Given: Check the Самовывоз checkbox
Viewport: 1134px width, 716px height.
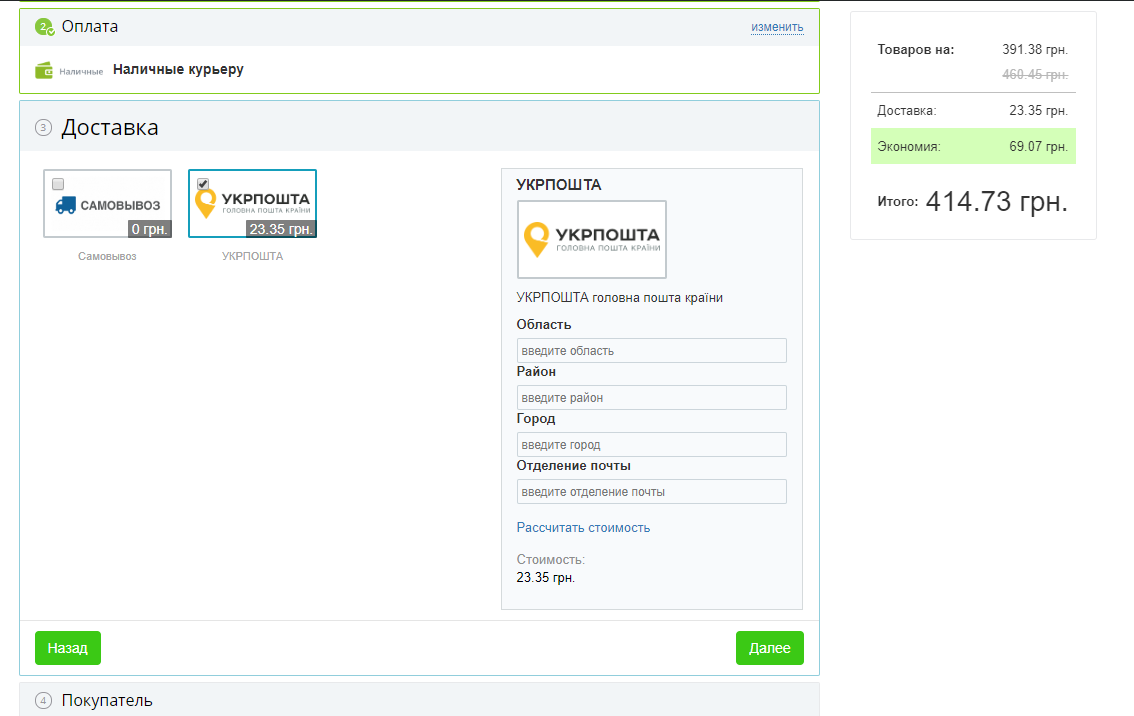Looking at the screenshot, I should point(58,184).
